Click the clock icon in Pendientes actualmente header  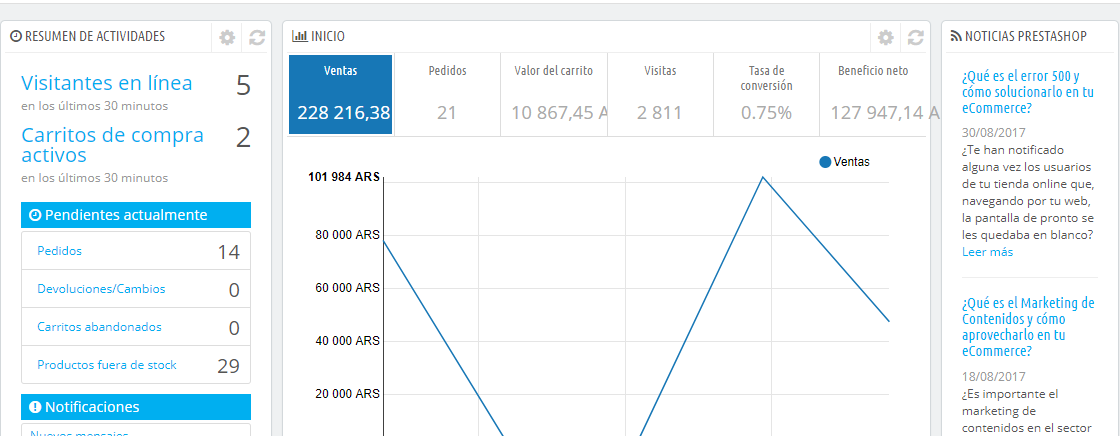tap(35, 215)
